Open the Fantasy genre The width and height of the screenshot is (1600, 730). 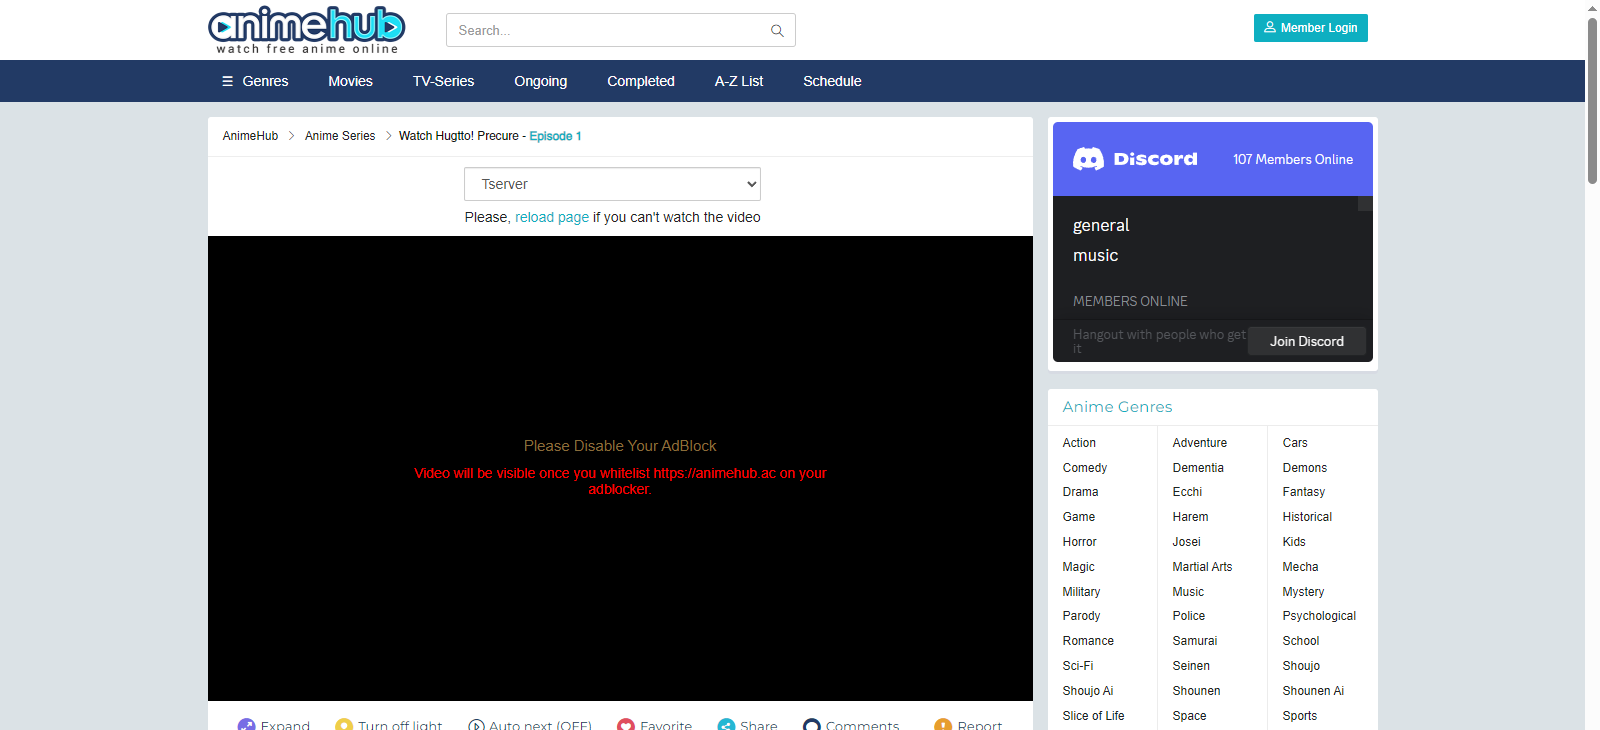coord(1303,492)
